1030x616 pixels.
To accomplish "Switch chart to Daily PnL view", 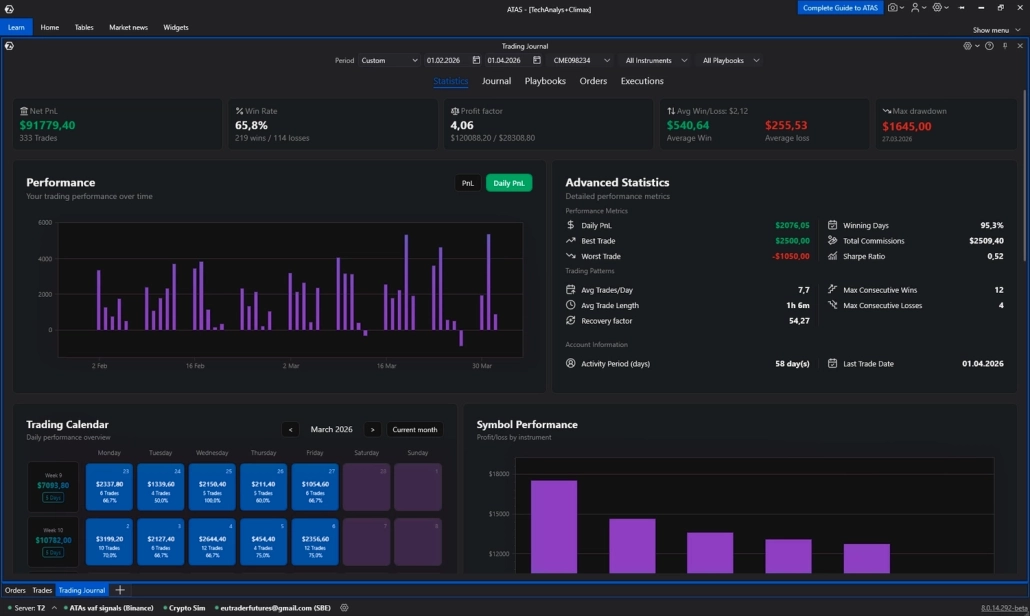I will point(508,183).
